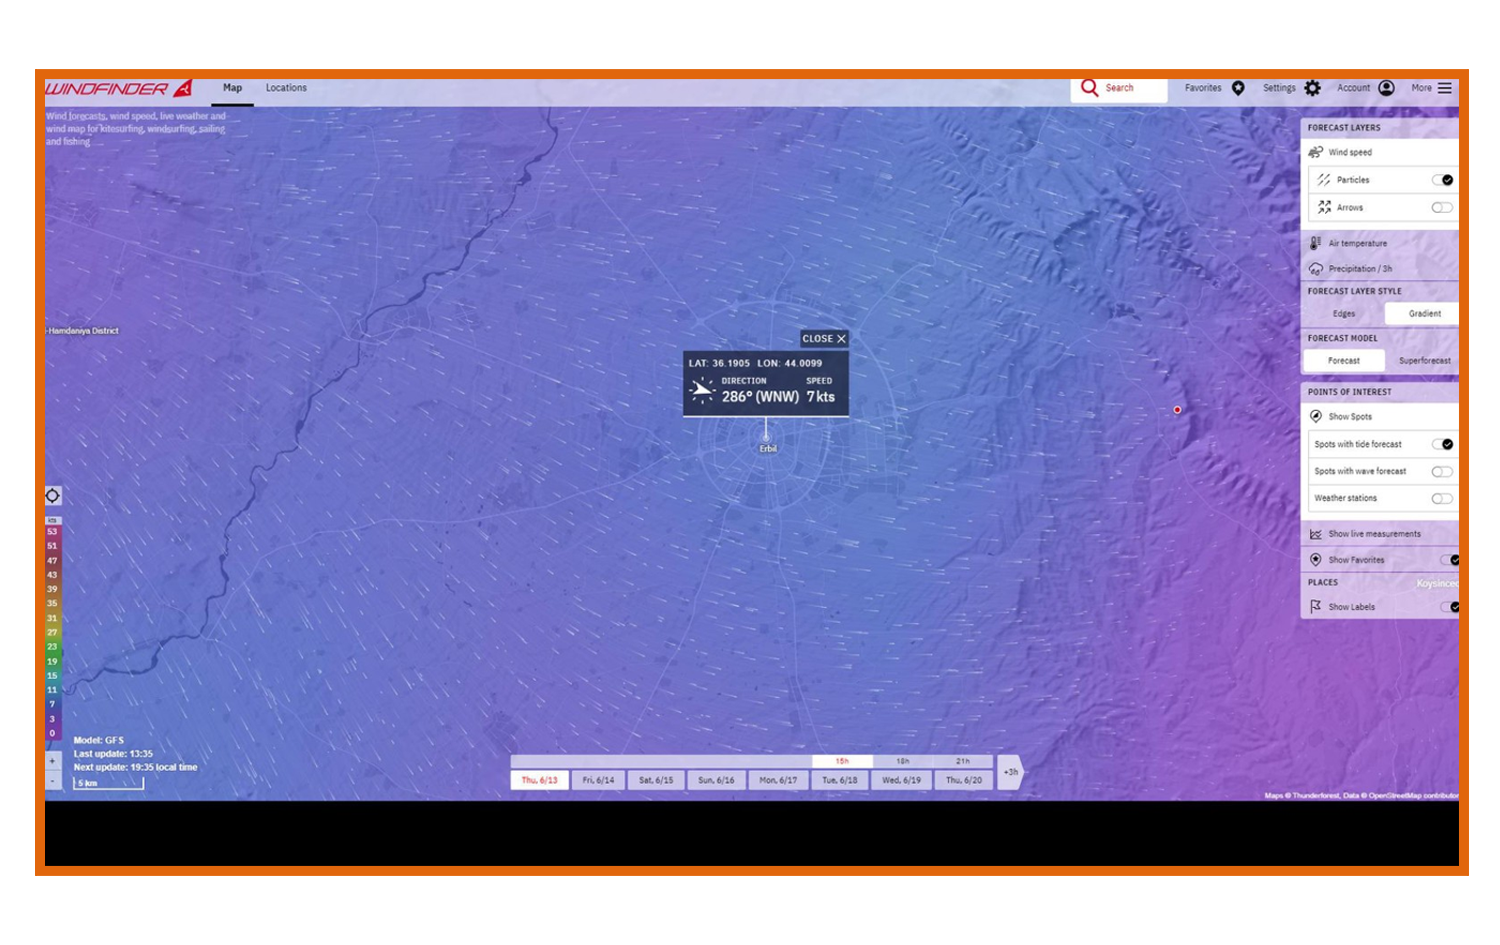Screen dimensions: 1500x945
Task: Close the wind info popup
Action: point(824,339)
